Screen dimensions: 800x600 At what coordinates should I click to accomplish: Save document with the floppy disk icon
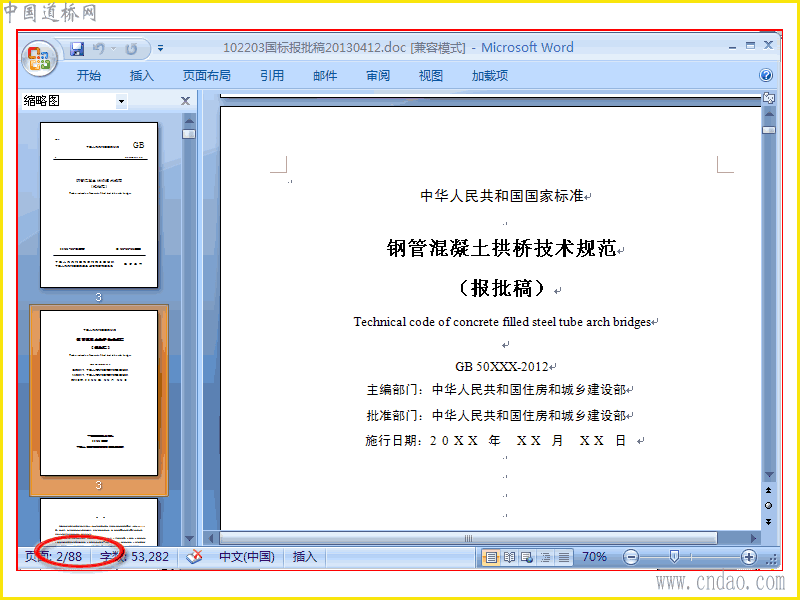[x=77, y=49]
